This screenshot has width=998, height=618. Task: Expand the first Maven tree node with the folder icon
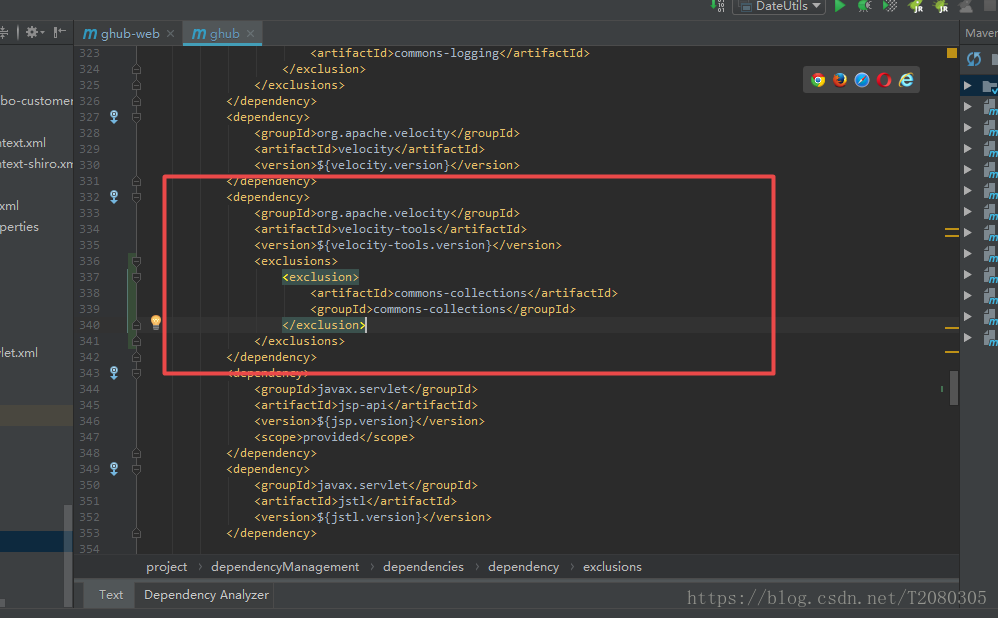967,85
